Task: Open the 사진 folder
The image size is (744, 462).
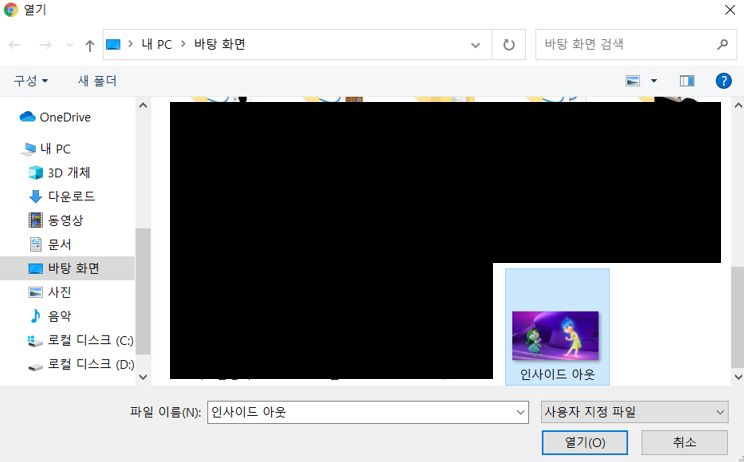Action: pos(59,292)
